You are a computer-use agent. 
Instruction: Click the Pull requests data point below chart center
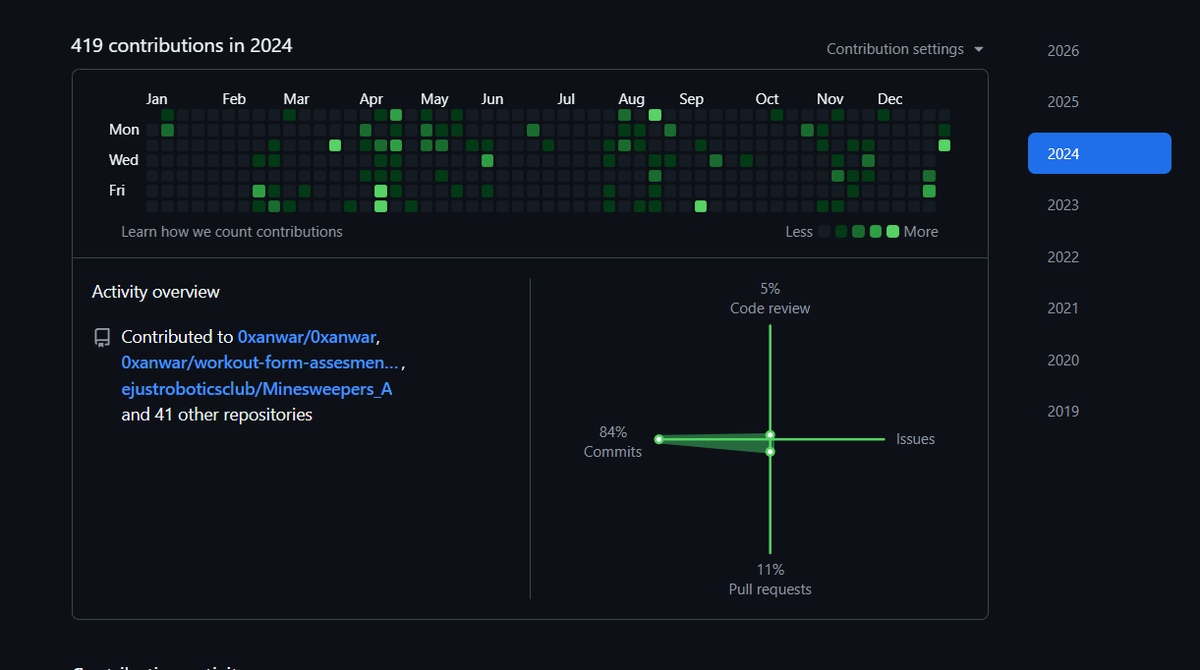[770, 452]
